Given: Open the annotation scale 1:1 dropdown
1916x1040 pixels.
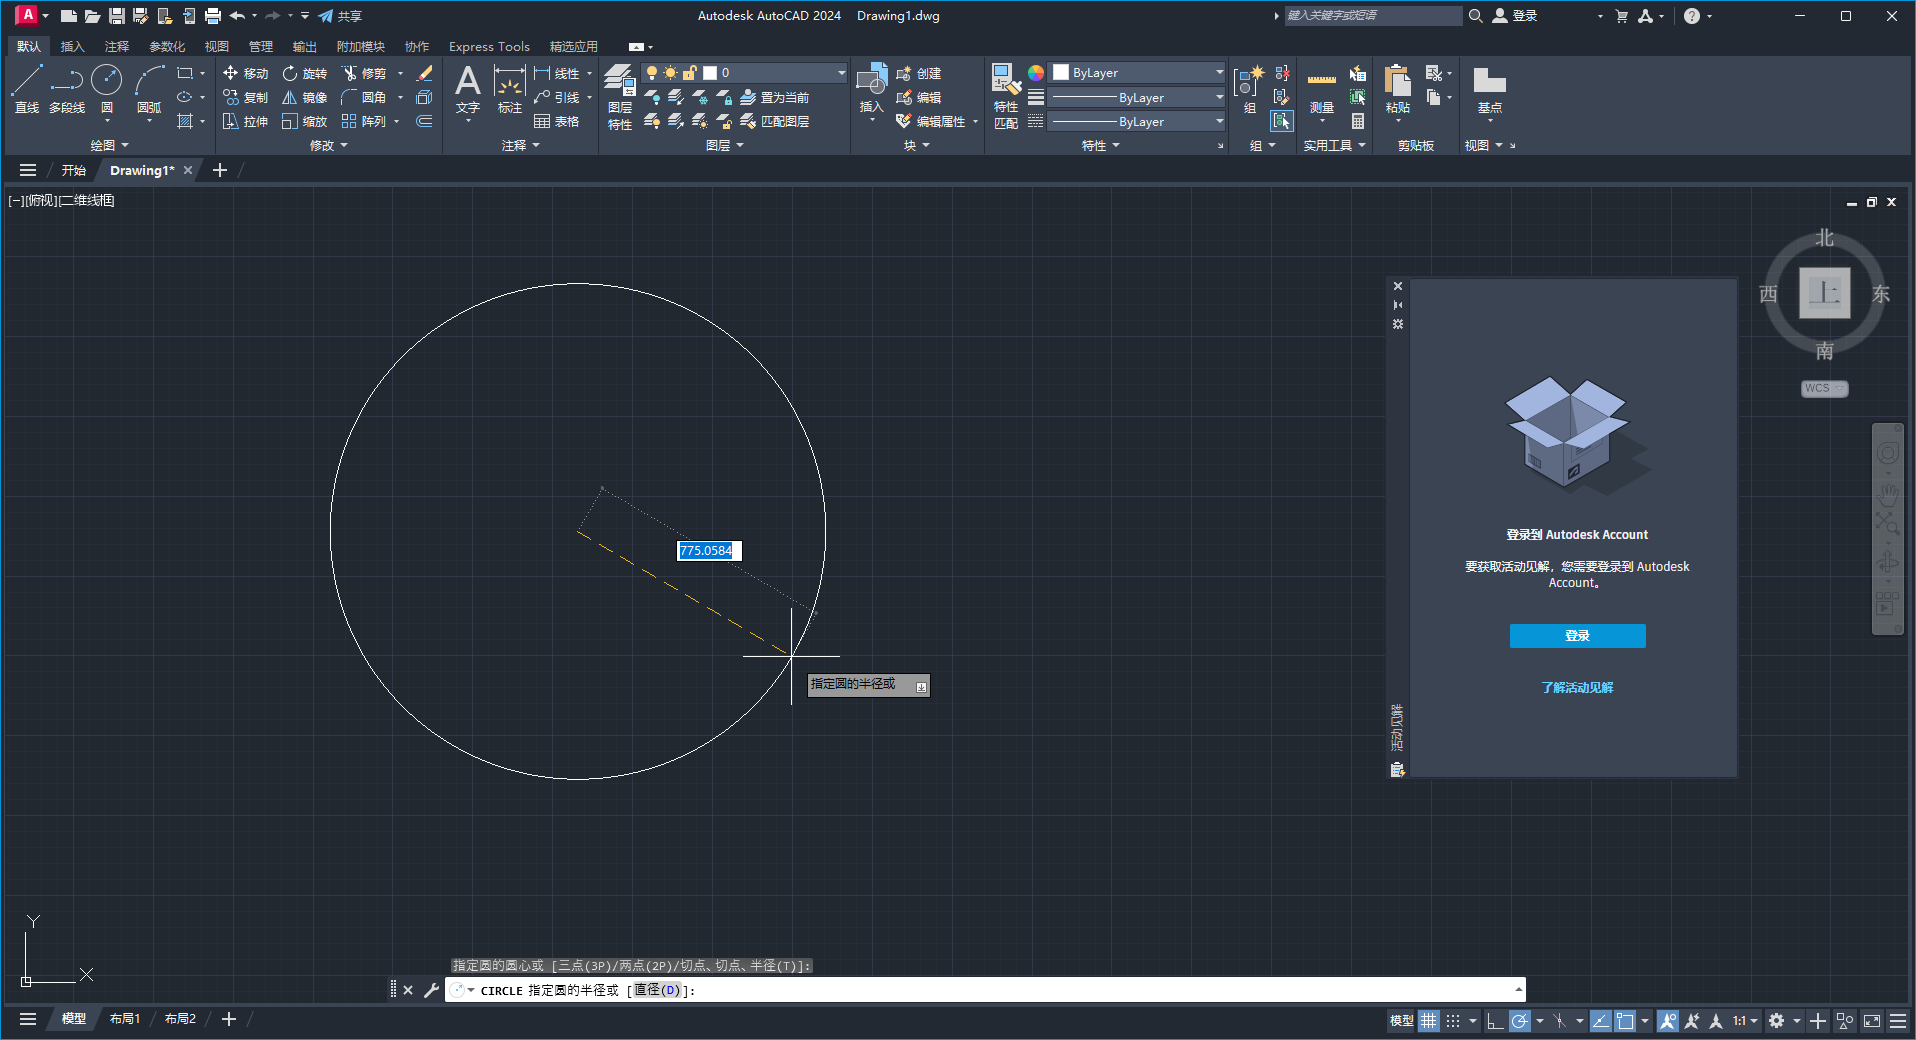Looking at the screenshot, I should pos(1745,1021).
